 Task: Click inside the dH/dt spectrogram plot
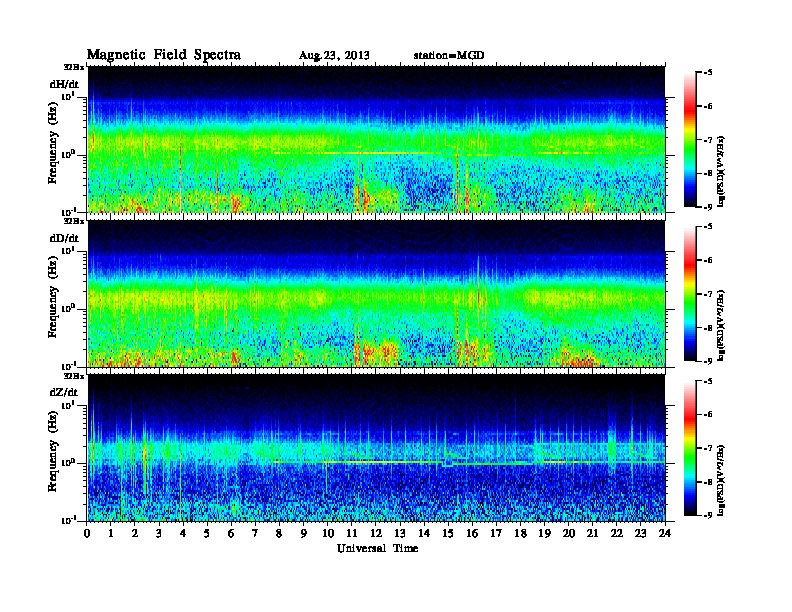[x=376, y=139]
